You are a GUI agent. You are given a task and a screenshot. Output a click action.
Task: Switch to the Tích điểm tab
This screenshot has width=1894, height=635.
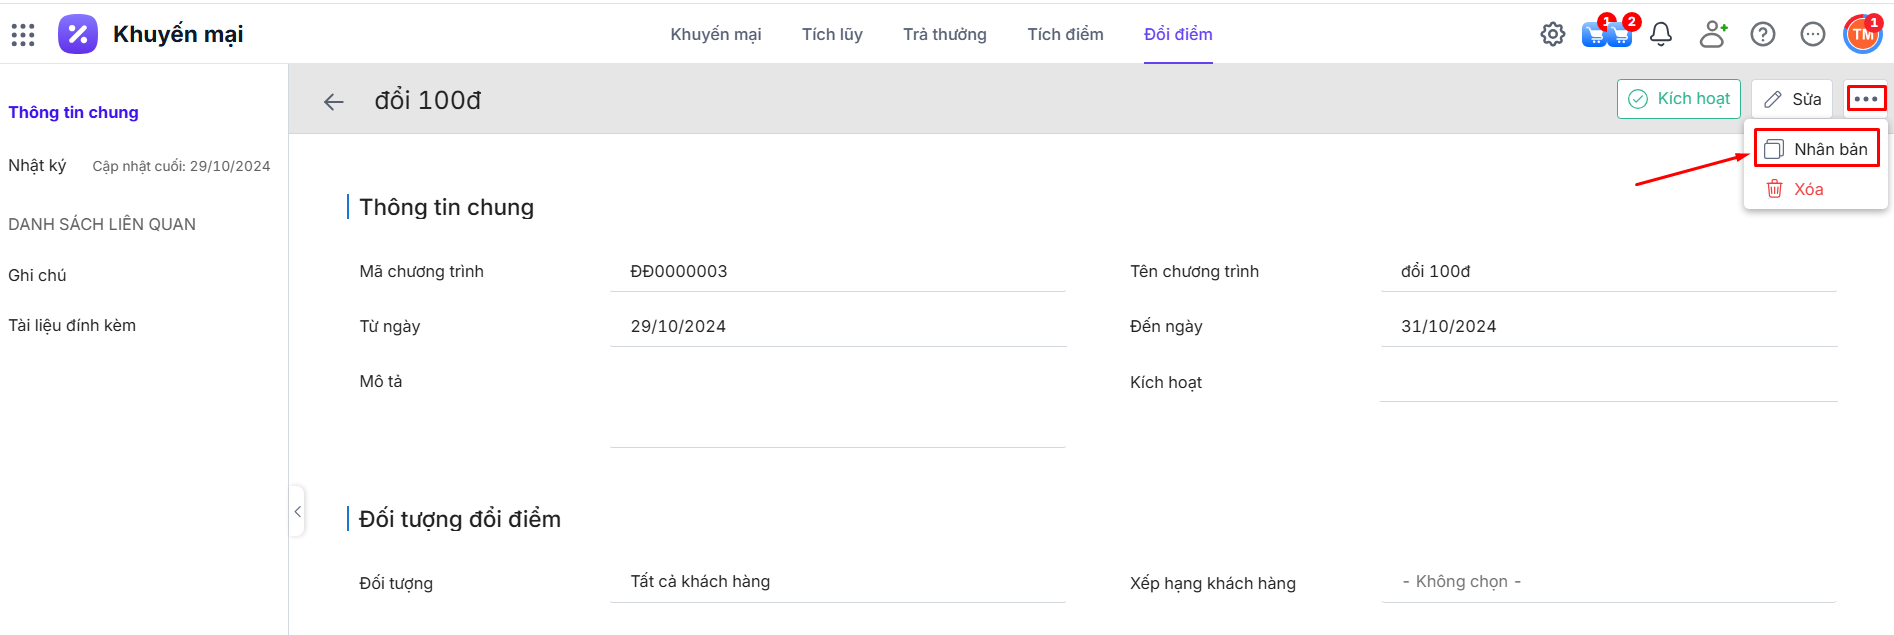click(x=1065, y=34)
